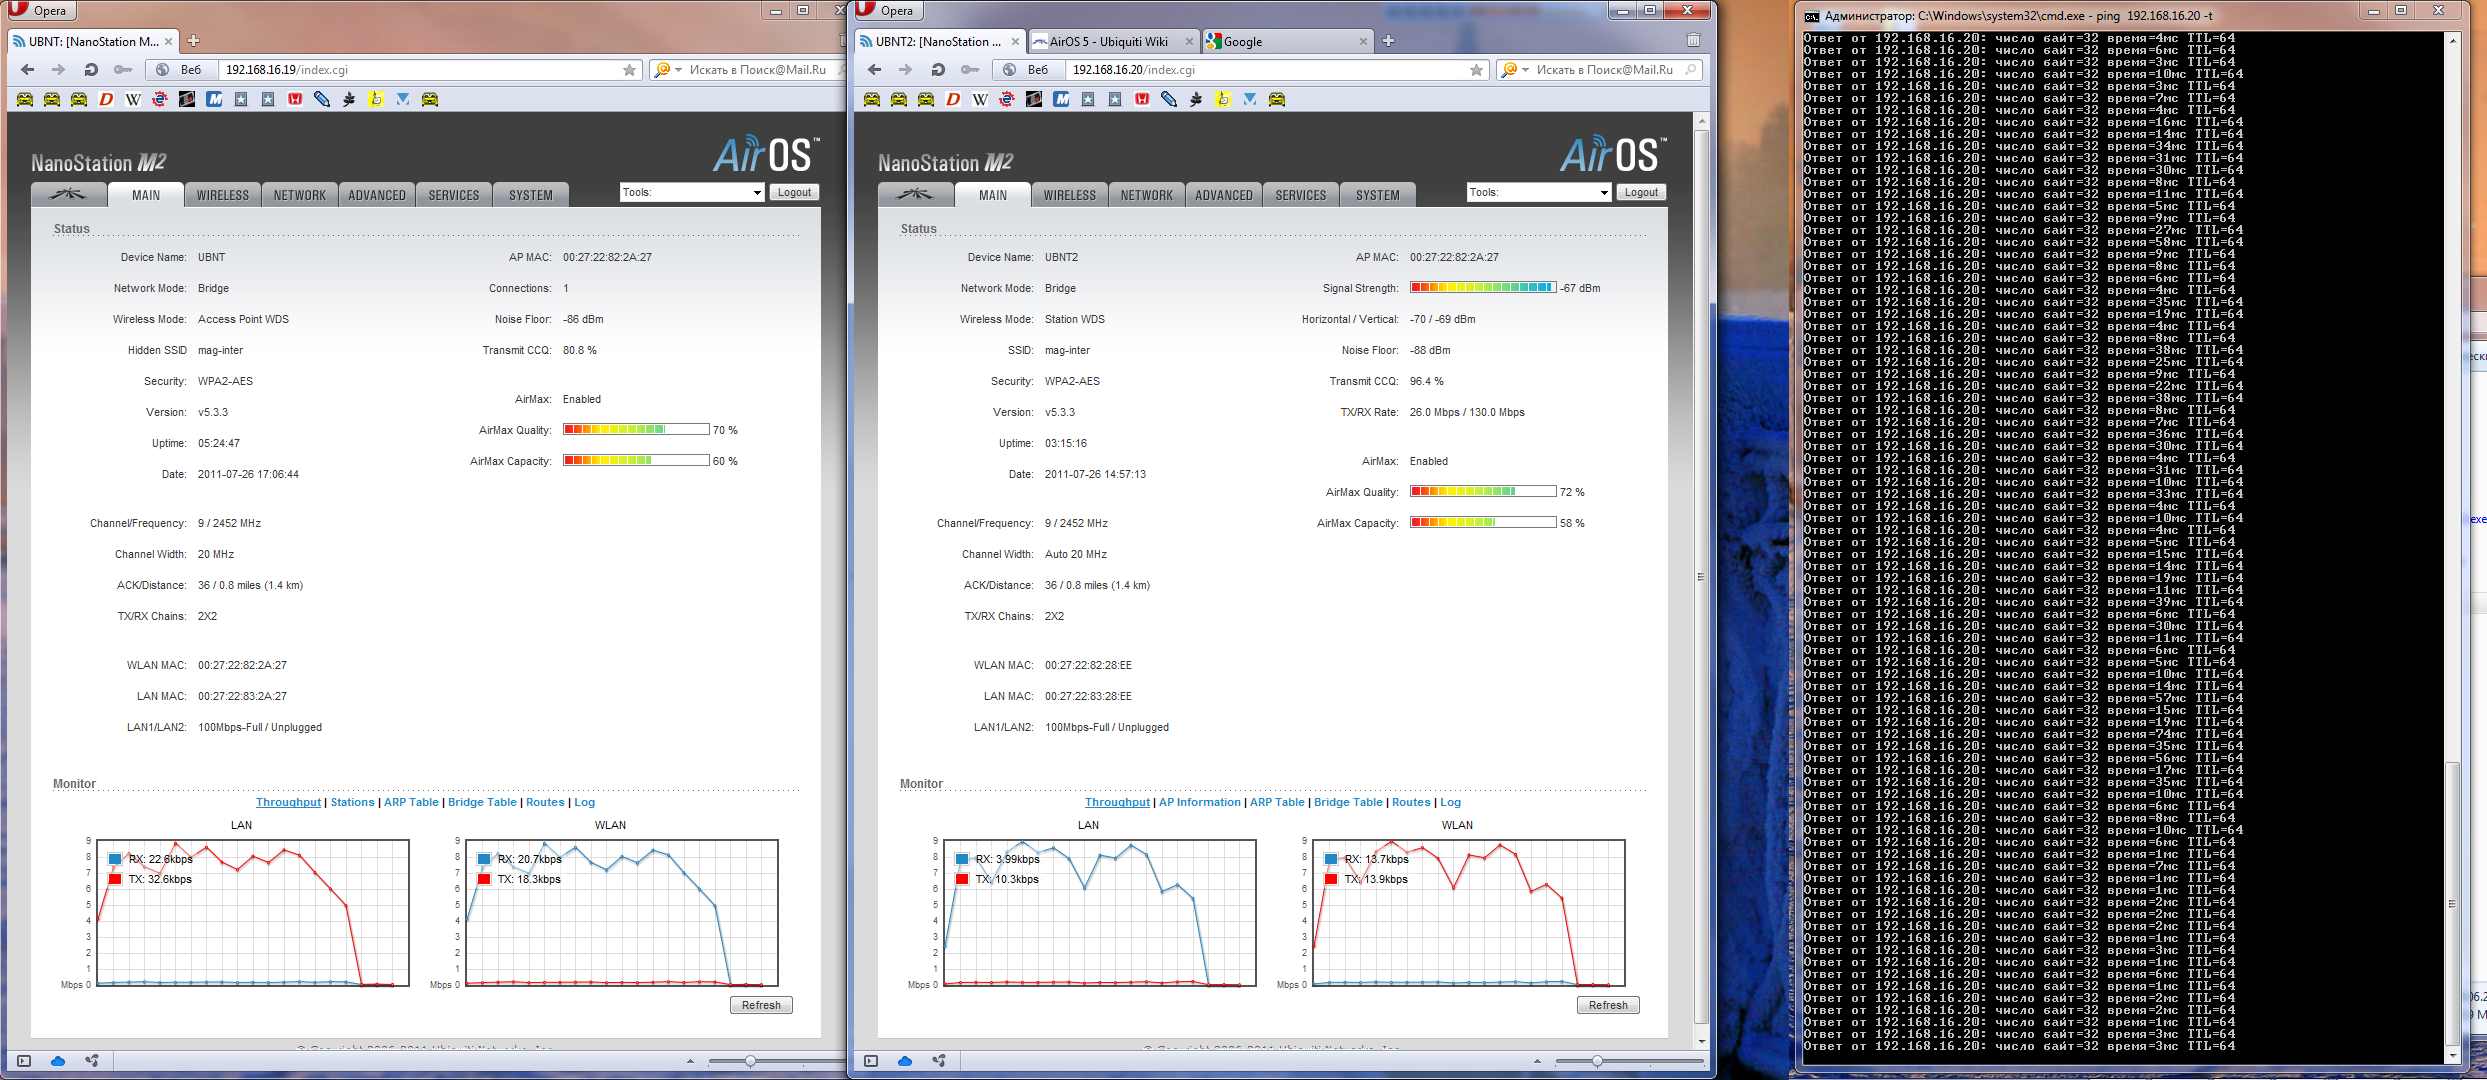
Task: Open the red H (Honda) bookmark in the 192.168.16.19 window
Action: [x=295, y=99]
